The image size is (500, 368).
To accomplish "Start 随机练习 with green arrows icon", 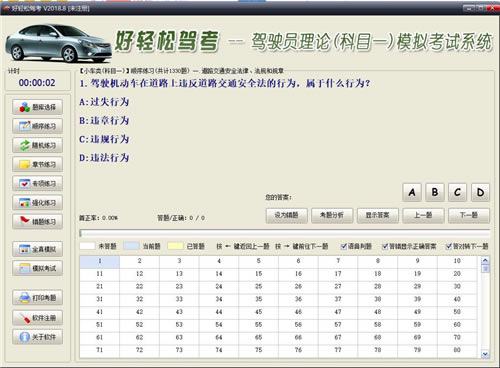I will coord(37,145).
